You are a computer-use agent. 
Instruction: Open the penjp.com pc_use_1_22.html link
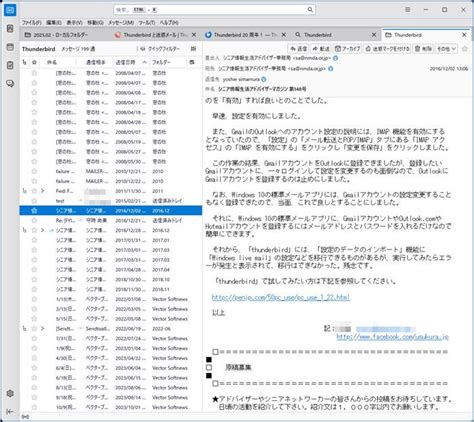point(281,297)
